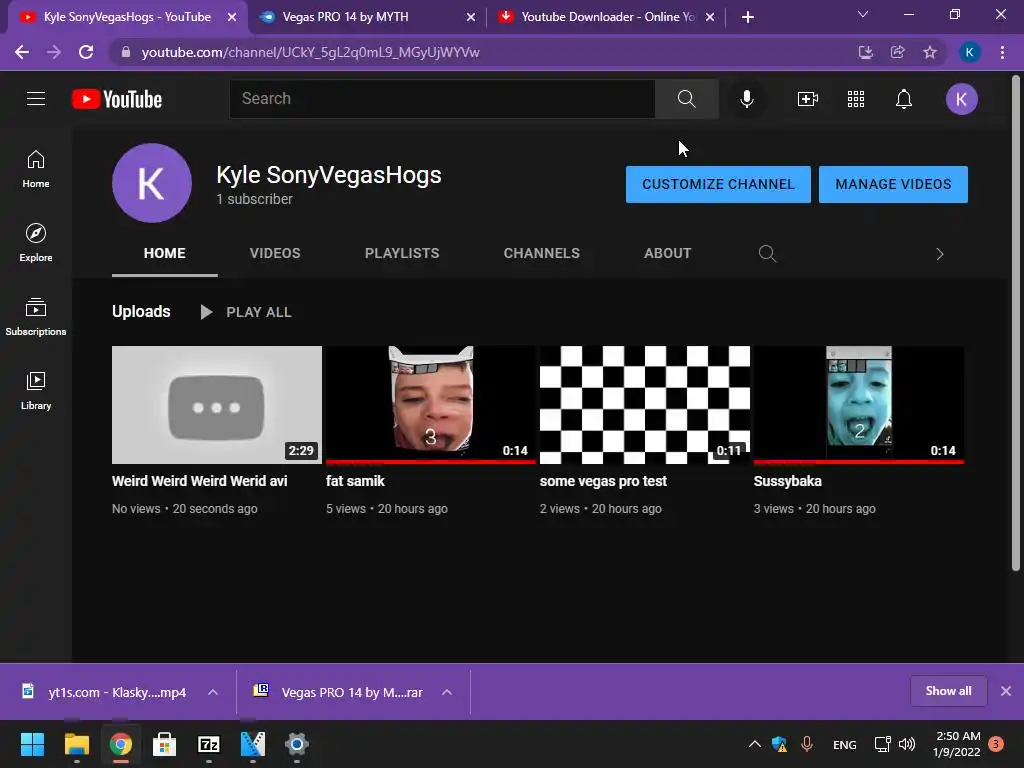This screenshot has width=1024, height=768.
Task: Open the YouTube hamburger guide menu
Action: [x=36, y=99]
